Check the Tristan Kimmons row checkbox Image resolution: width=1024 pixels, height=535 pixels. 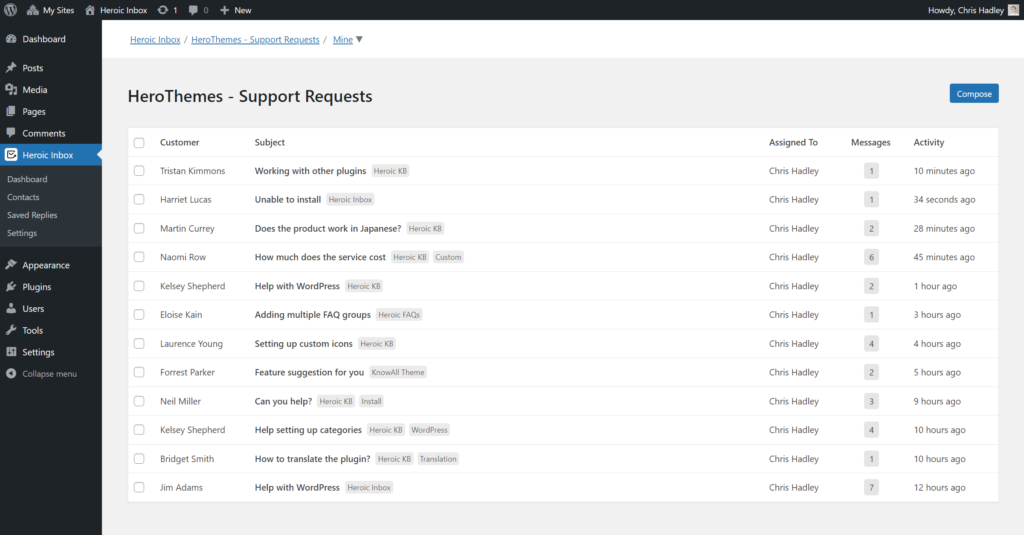(139, 170)
